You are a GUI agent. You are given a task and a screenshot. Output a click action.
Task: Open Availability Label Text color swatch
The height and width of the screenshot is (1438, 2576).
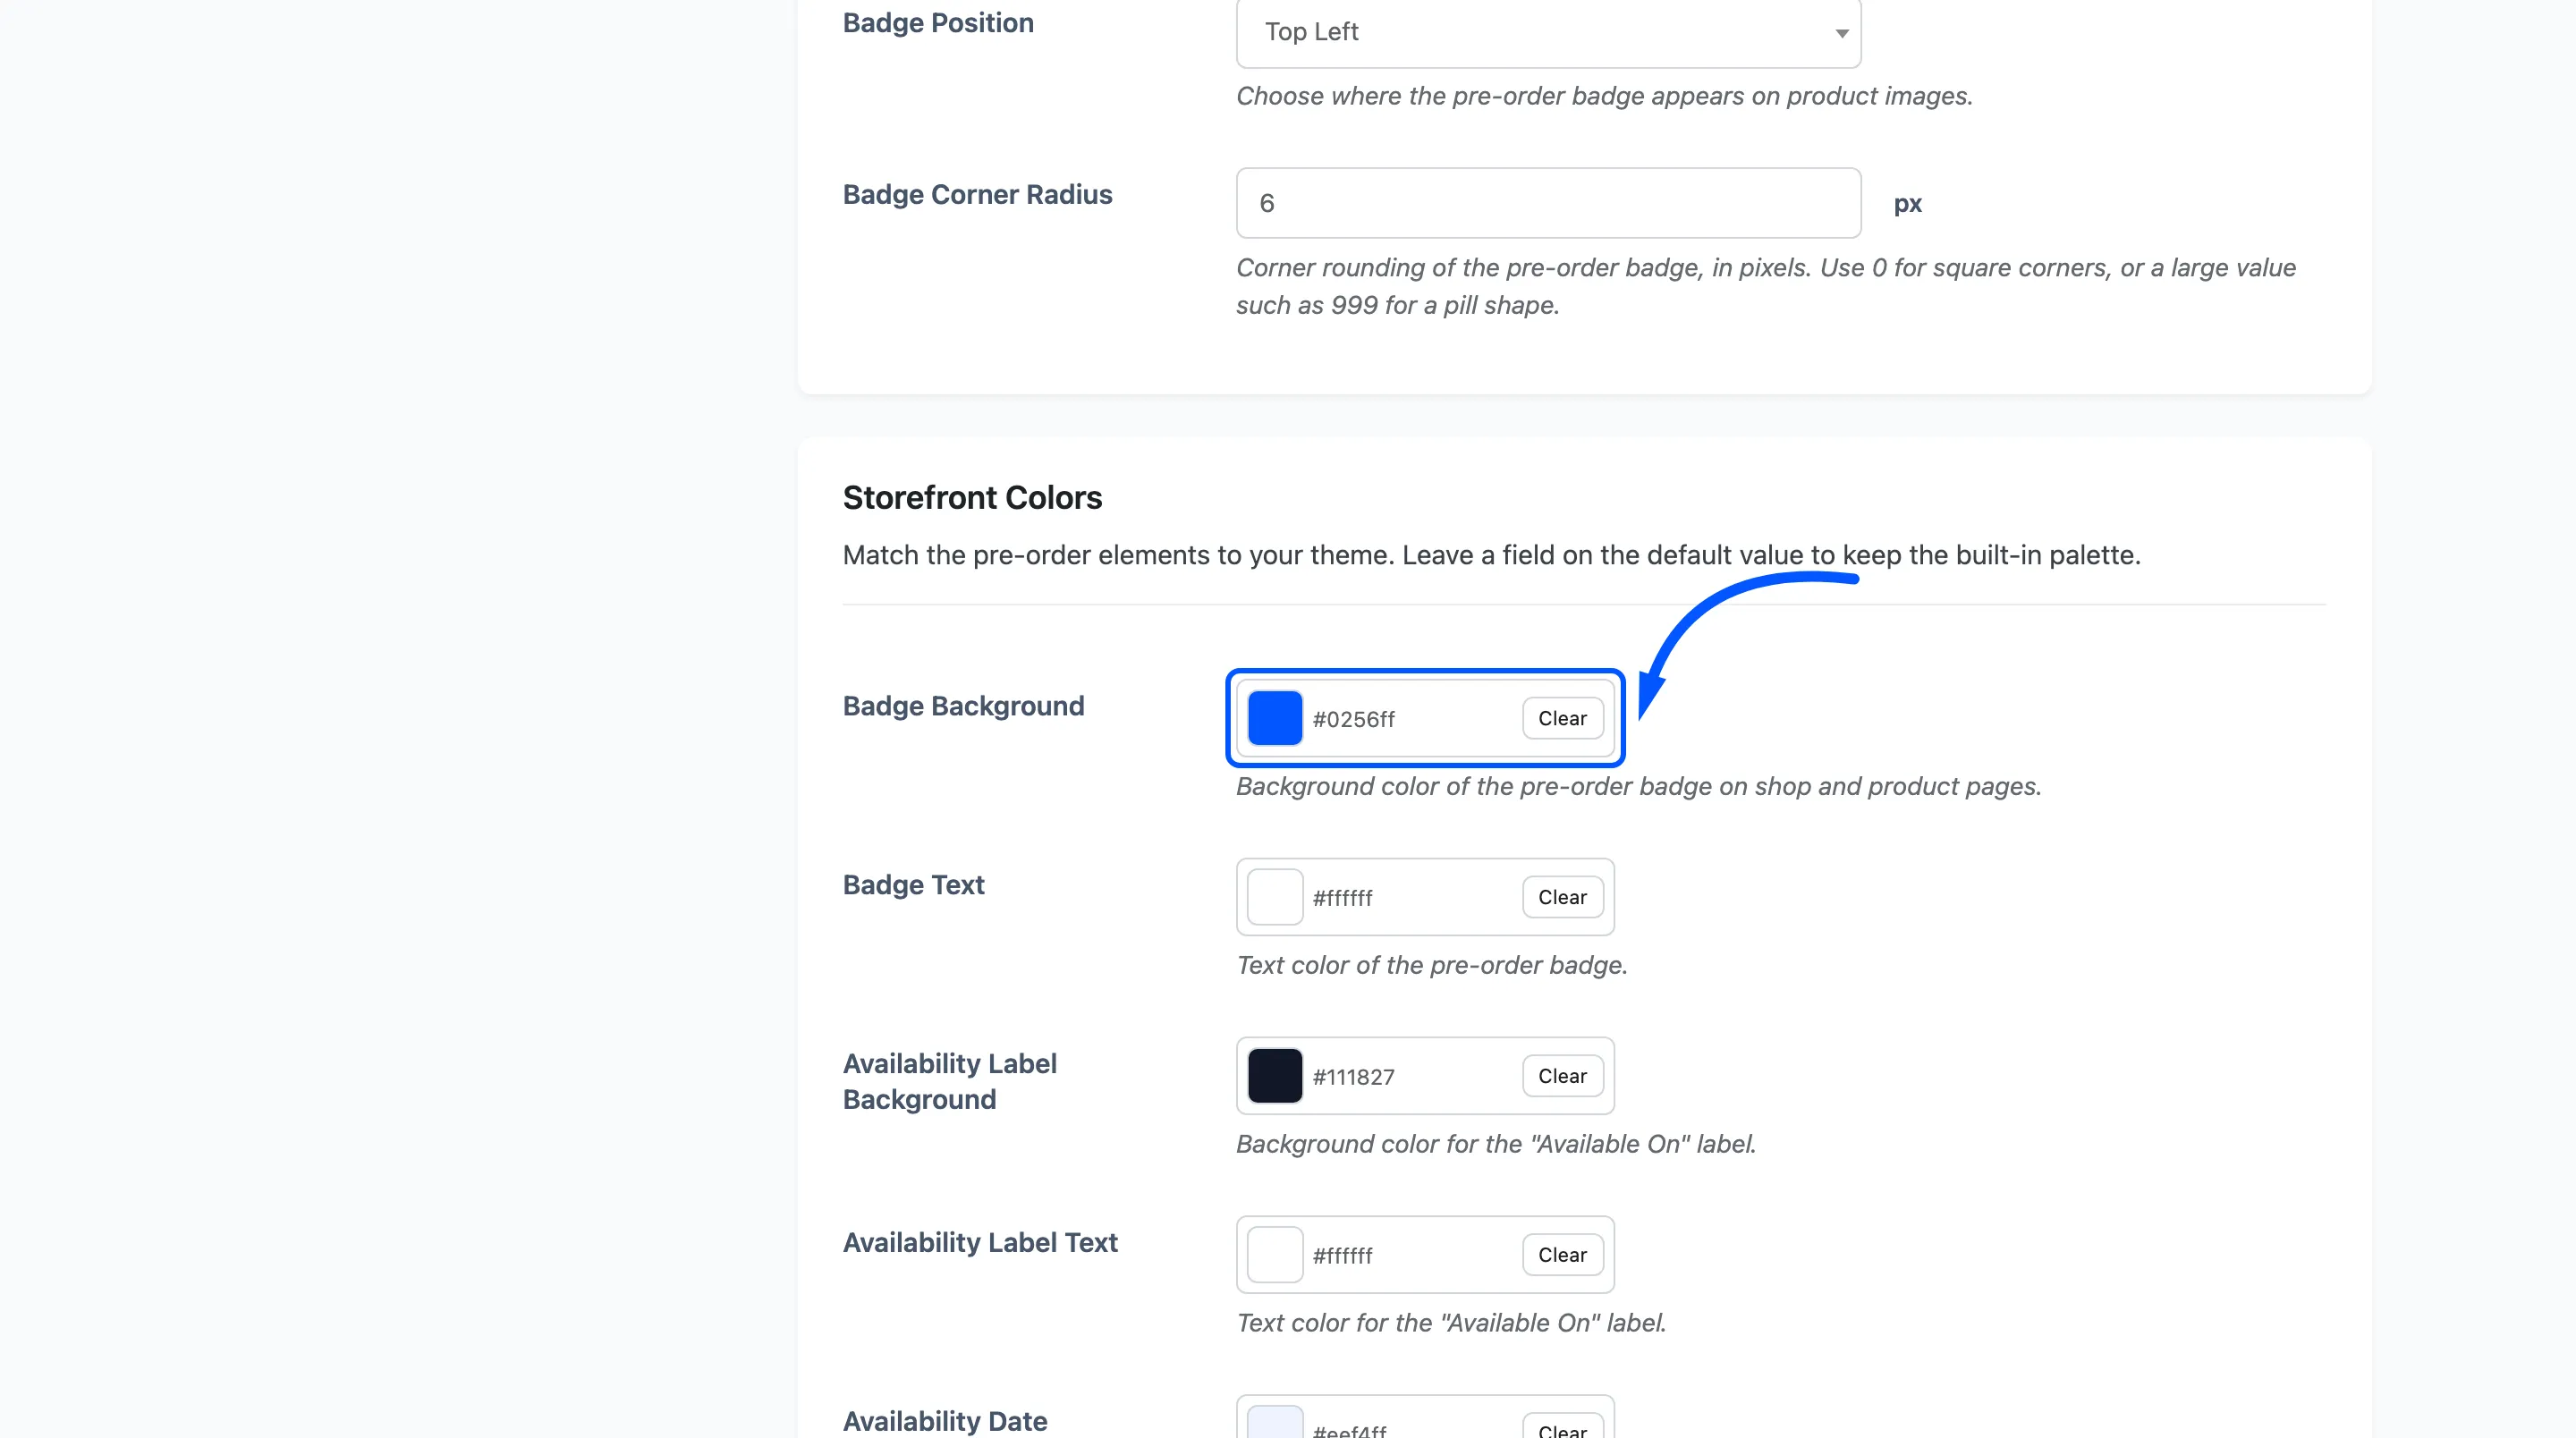[x=1275, y=1255]
